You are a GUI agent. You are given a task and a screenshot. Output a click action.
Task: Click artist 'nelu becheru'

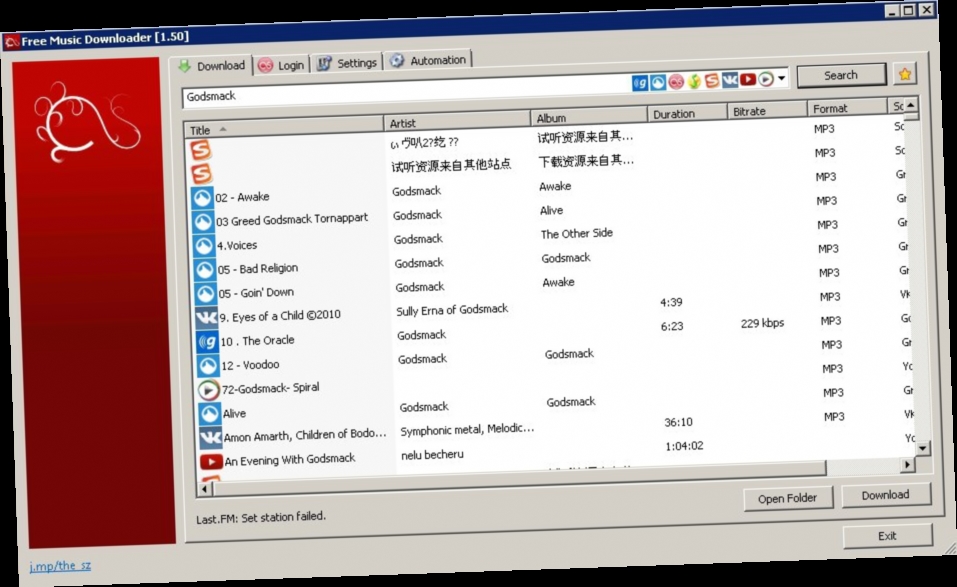[x=432, y=455]
